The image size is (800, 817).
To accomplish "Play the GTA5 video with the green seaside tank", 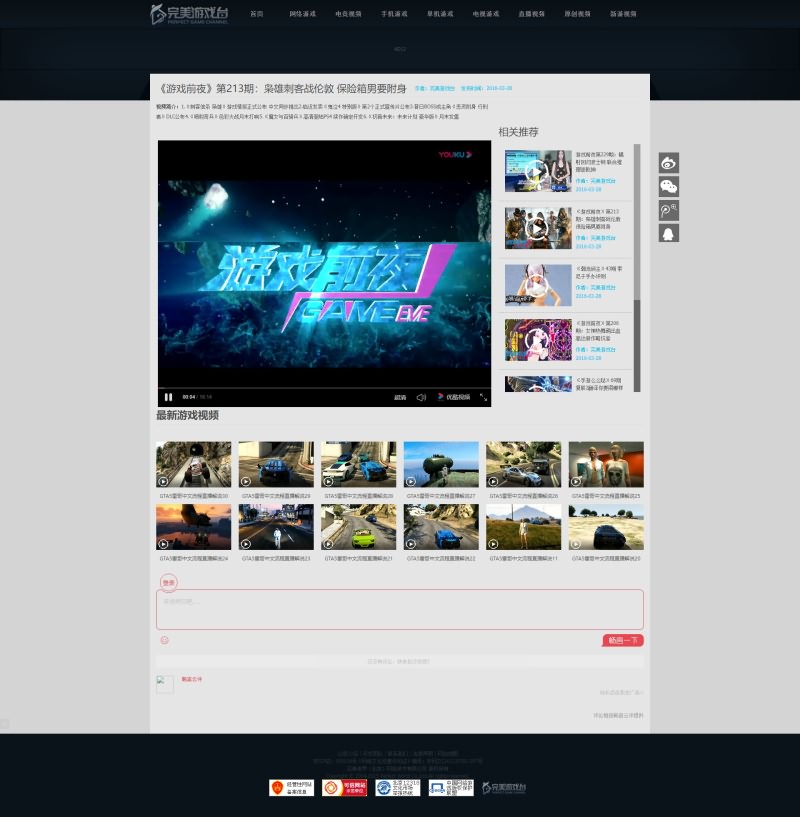I will [x=441, y=464].
